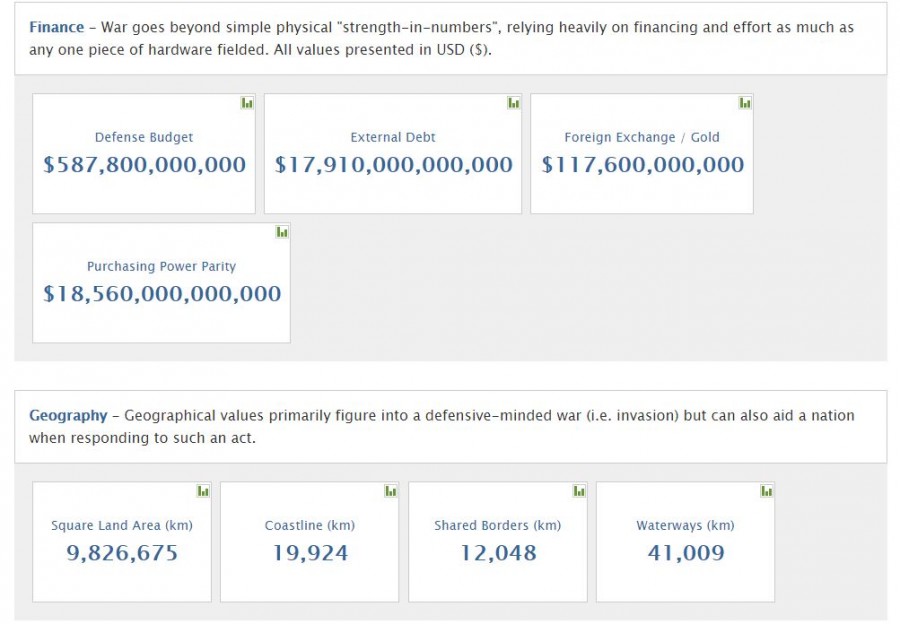Open chart icon on Purchasing Power Parity card
900x624 pixels.
(x=282, y=232)
